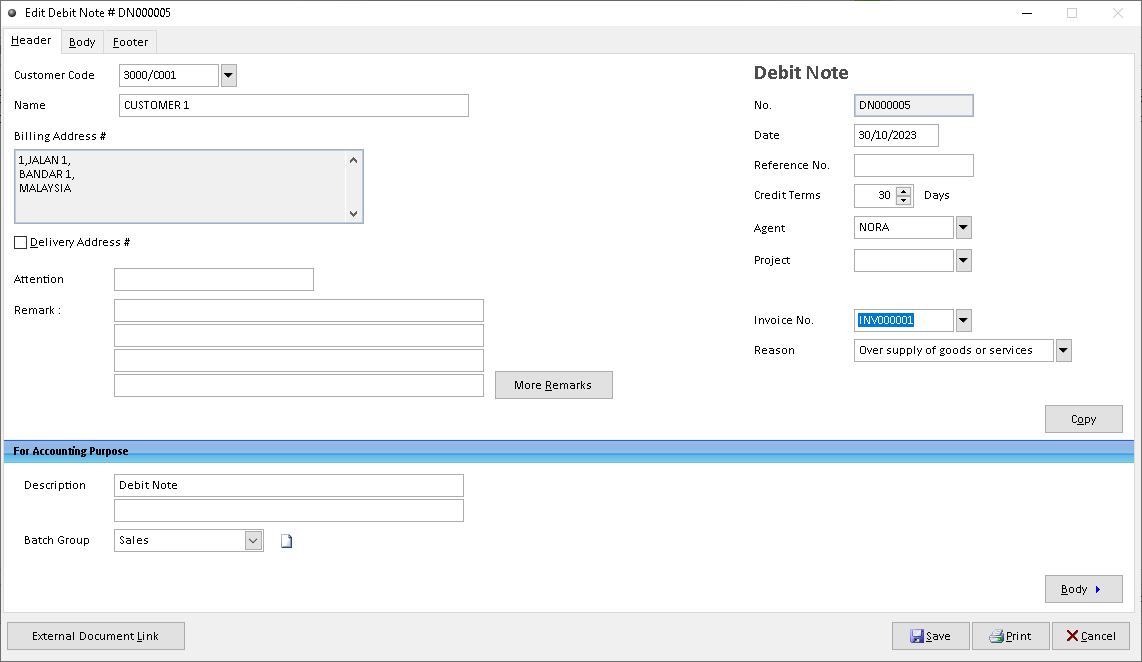Image resolution: width=1142 pixels, height=662 pixels.
Task: Click the Credit Terms value field
Action: (x=875, y=195)
